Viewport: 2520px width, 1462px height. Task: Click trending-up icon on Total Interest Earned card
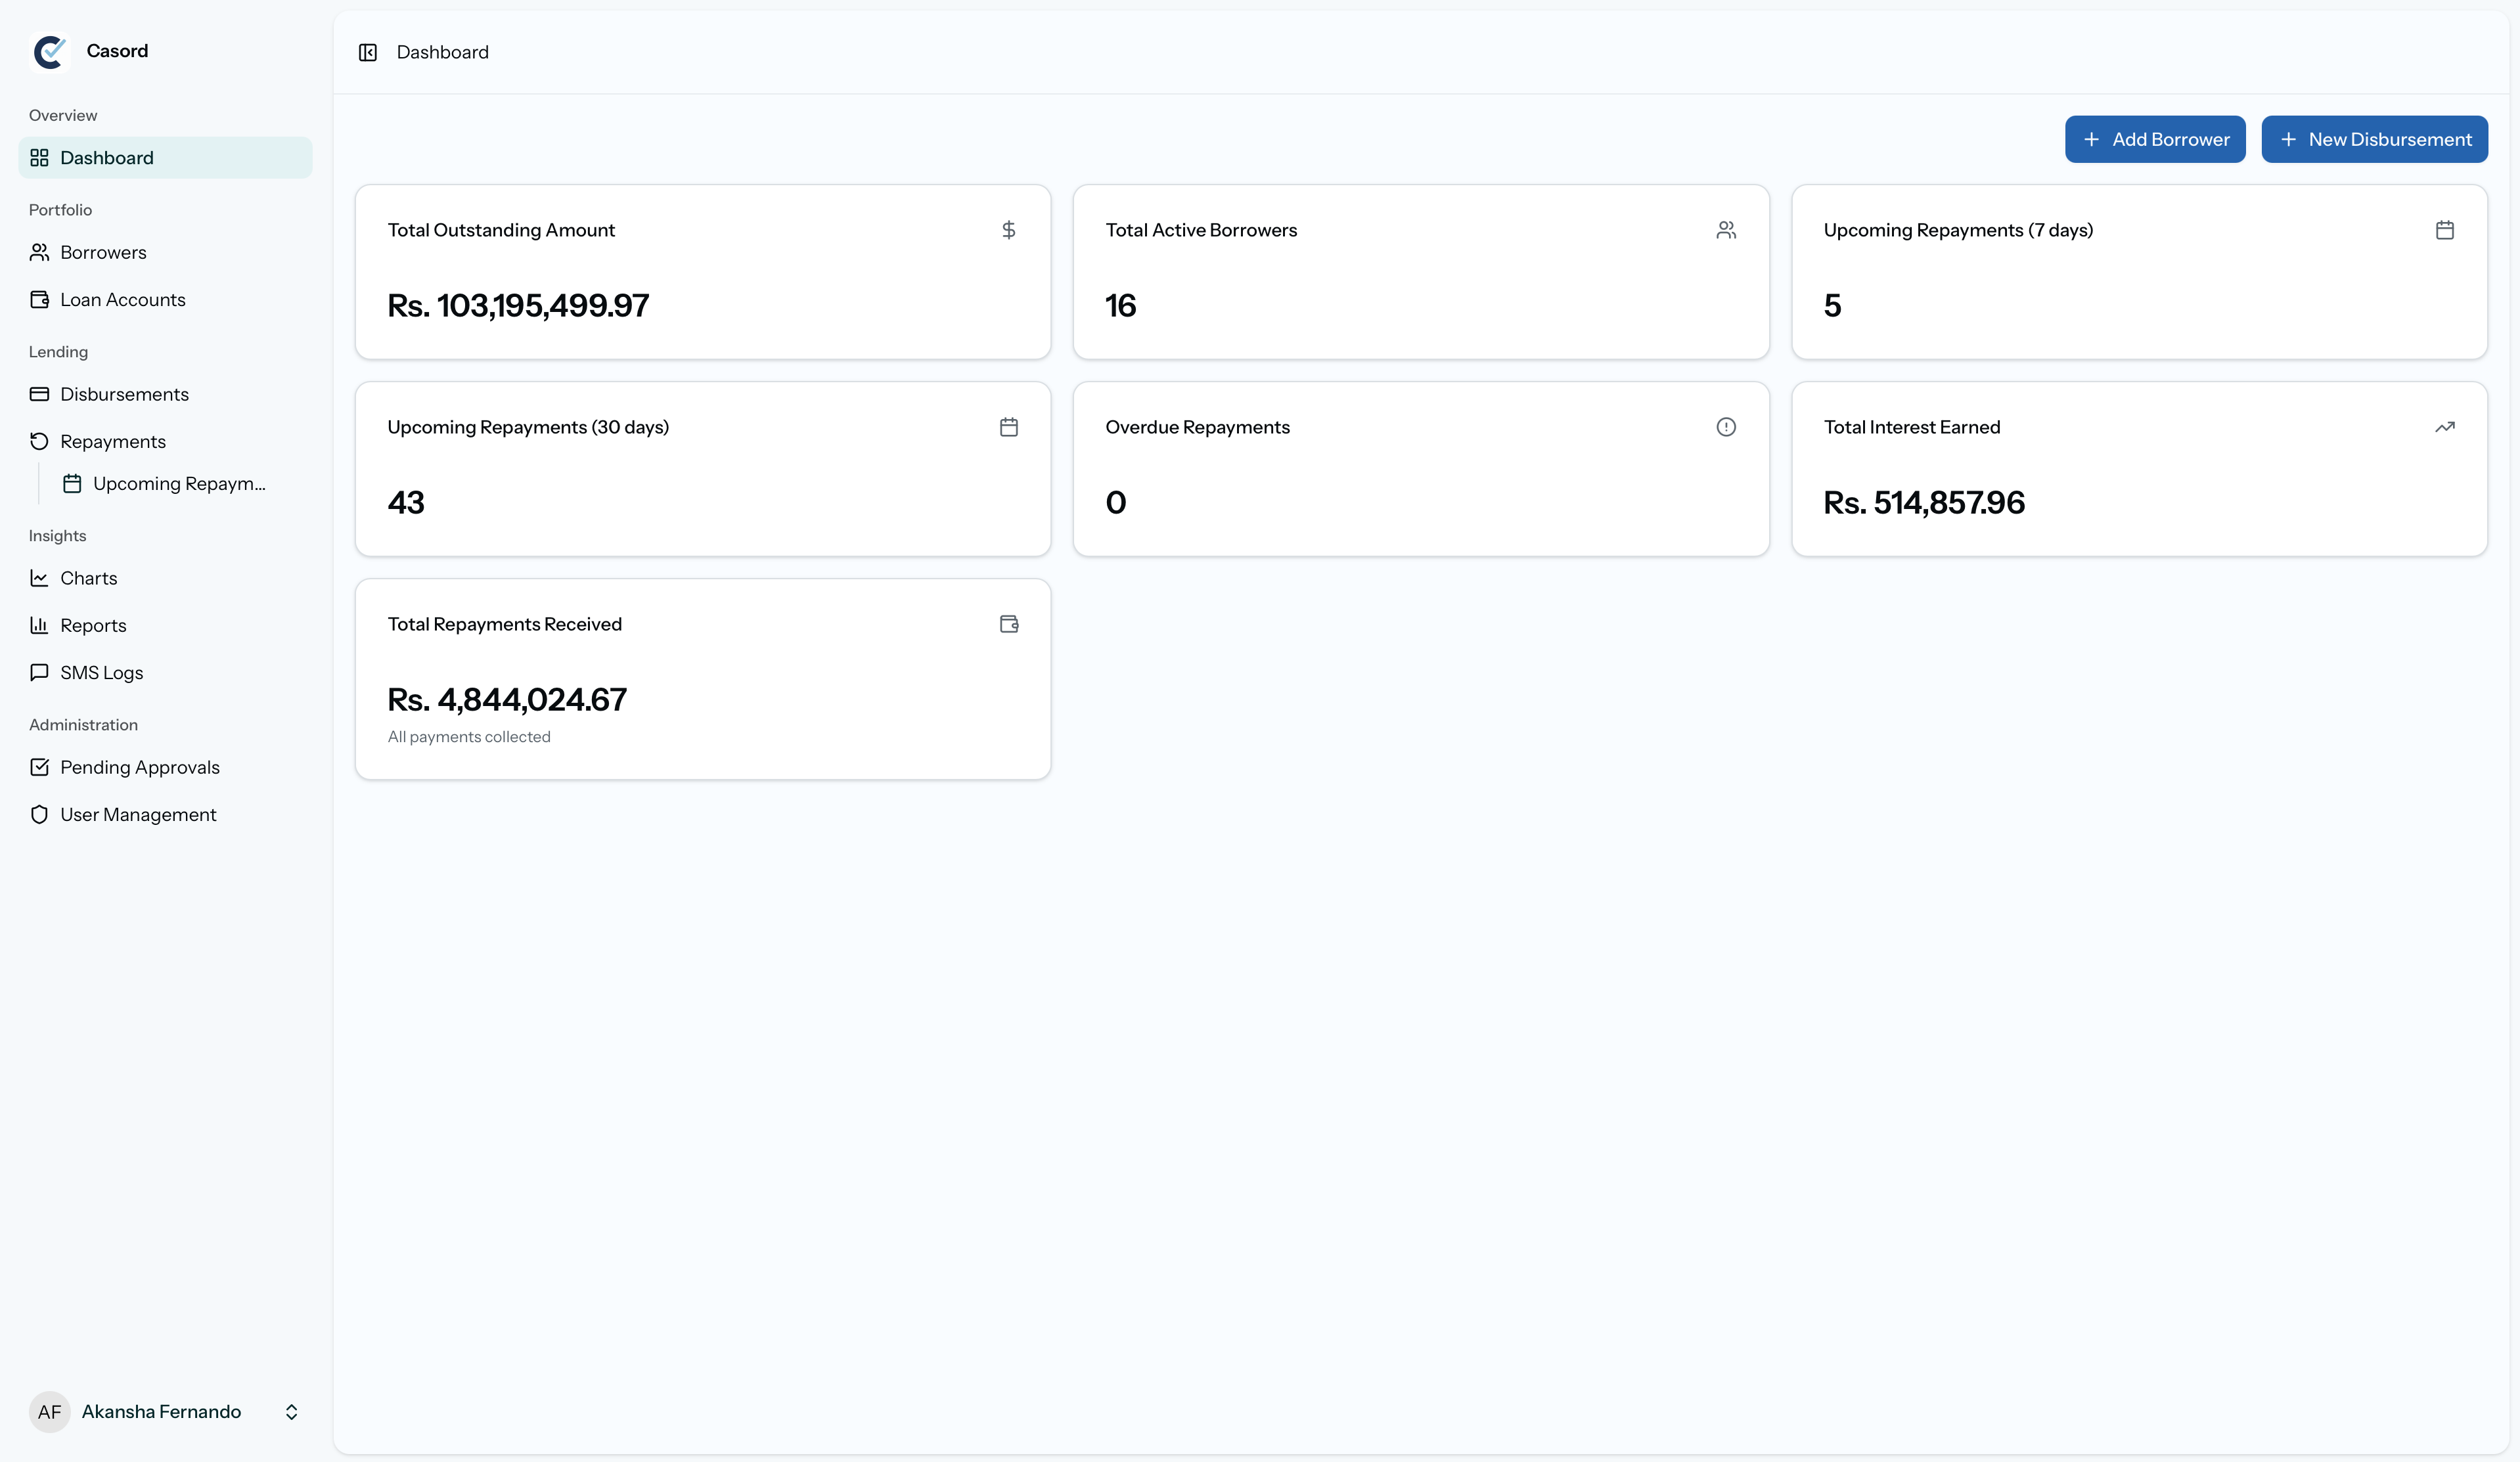[x=2444, y=427]
